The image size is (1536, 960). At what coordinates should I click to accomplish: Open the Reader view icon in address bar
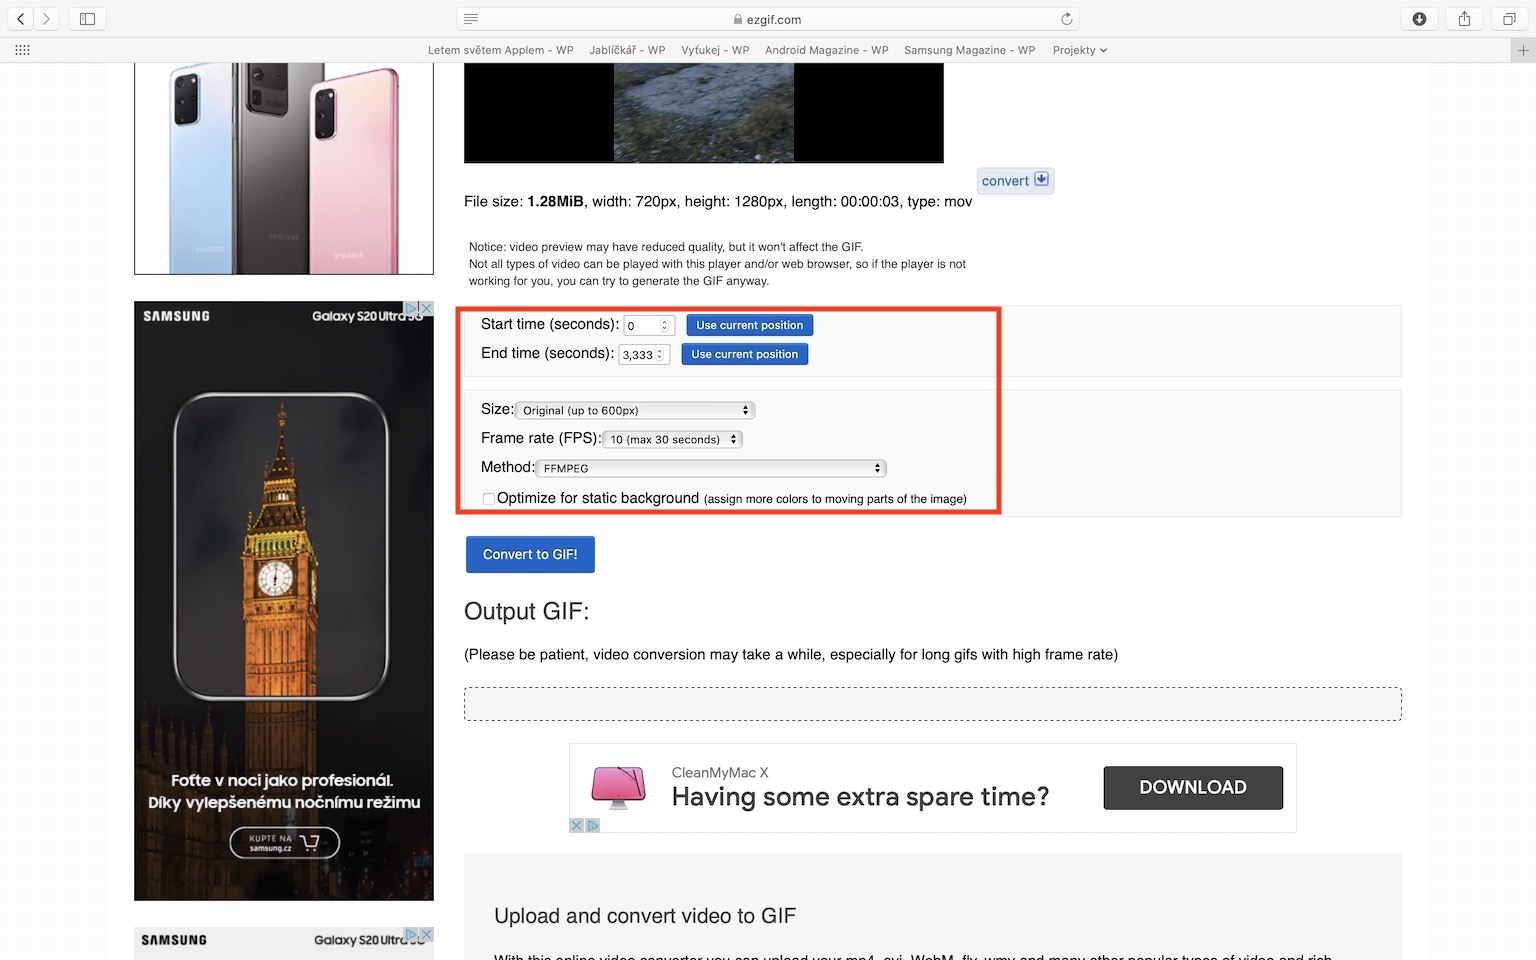point(471,19)
